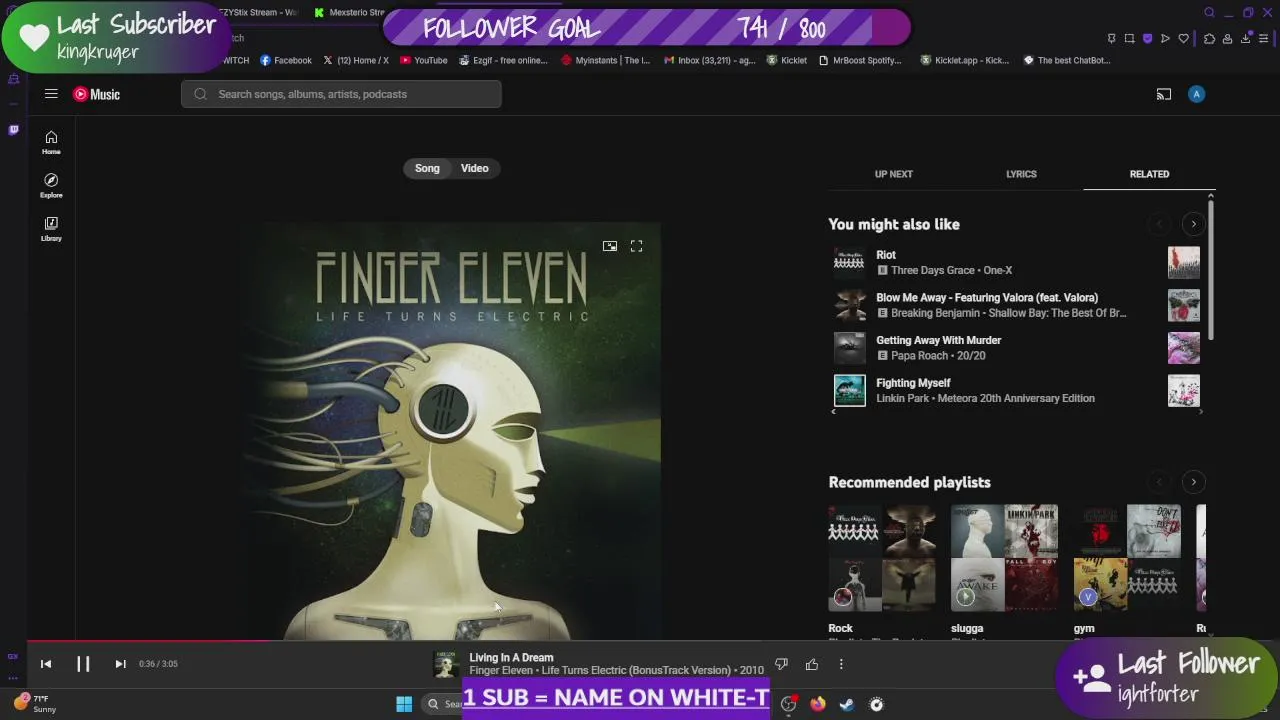Open the gym playlist thumbnail
This screenshot has height=720, width=1280.
[1128, 558]
